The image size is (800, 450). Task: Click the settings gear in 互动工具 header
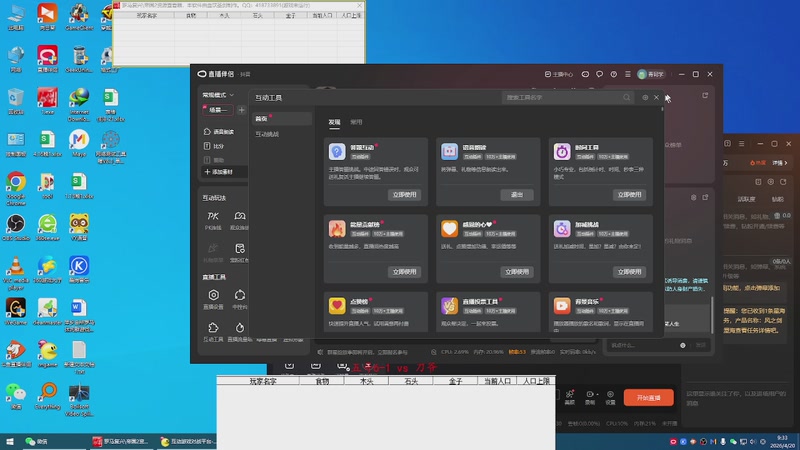[645, 97]
